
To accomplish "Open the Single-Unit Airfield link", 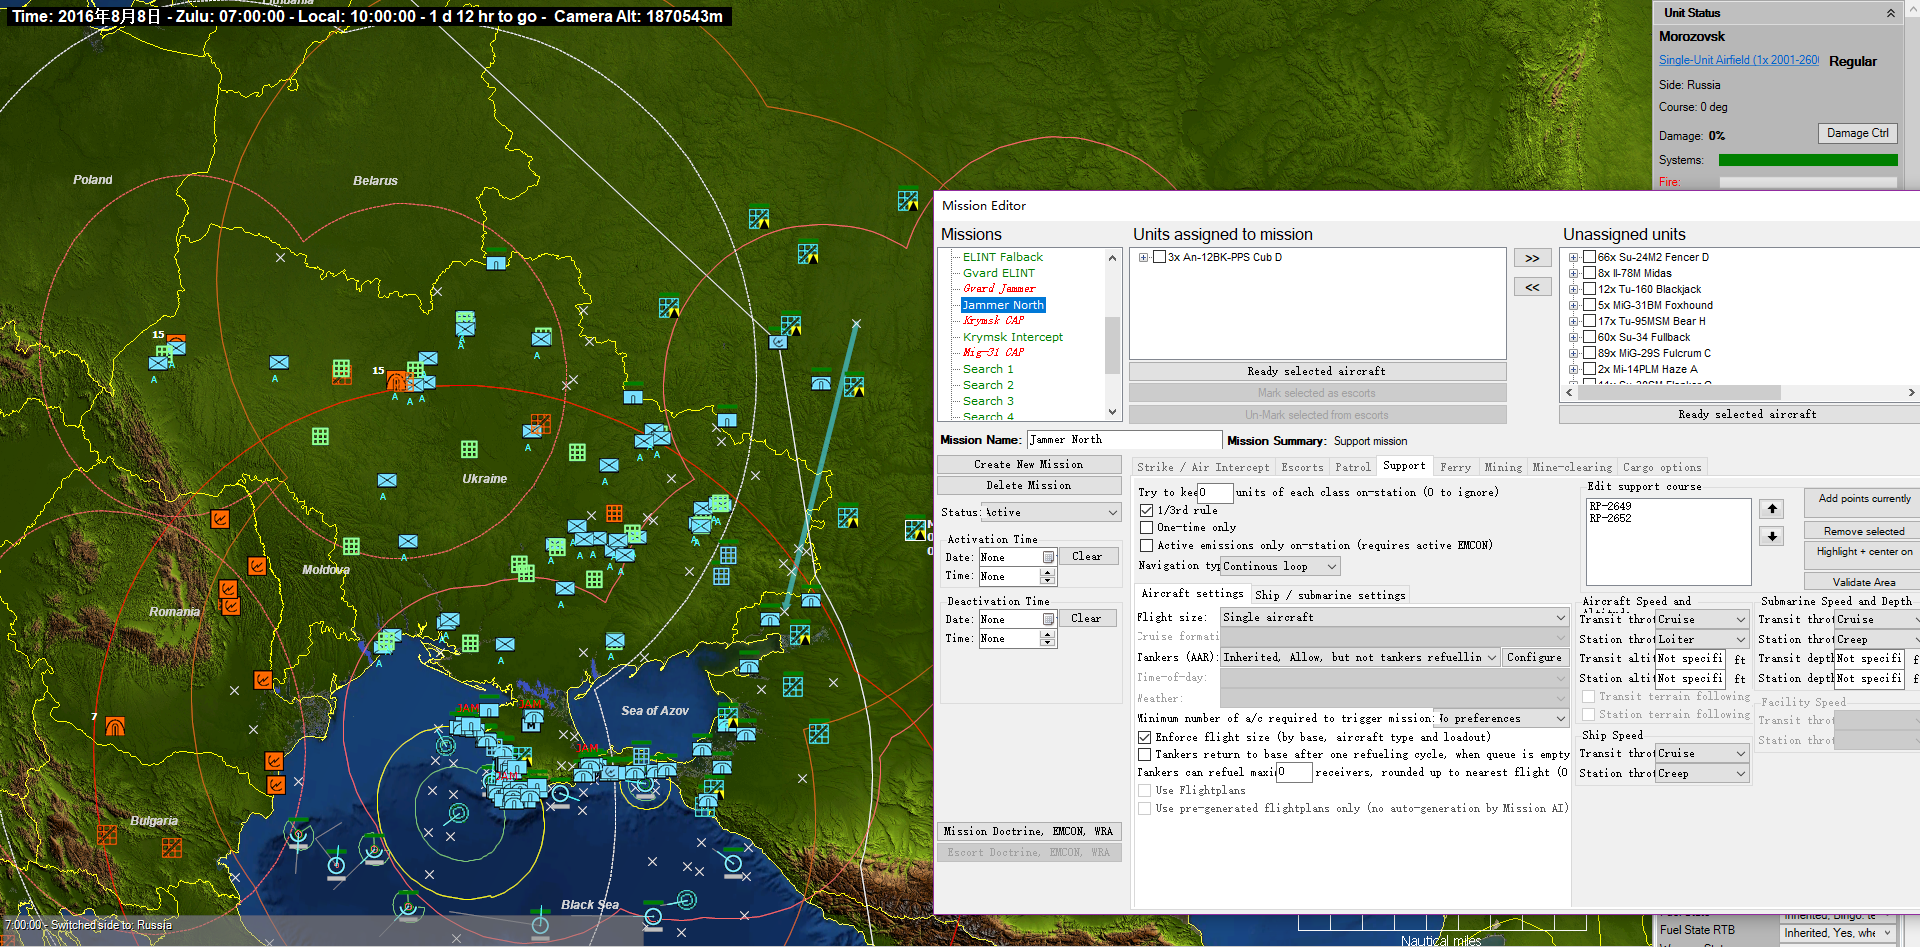I will [x=1738, y=60].
